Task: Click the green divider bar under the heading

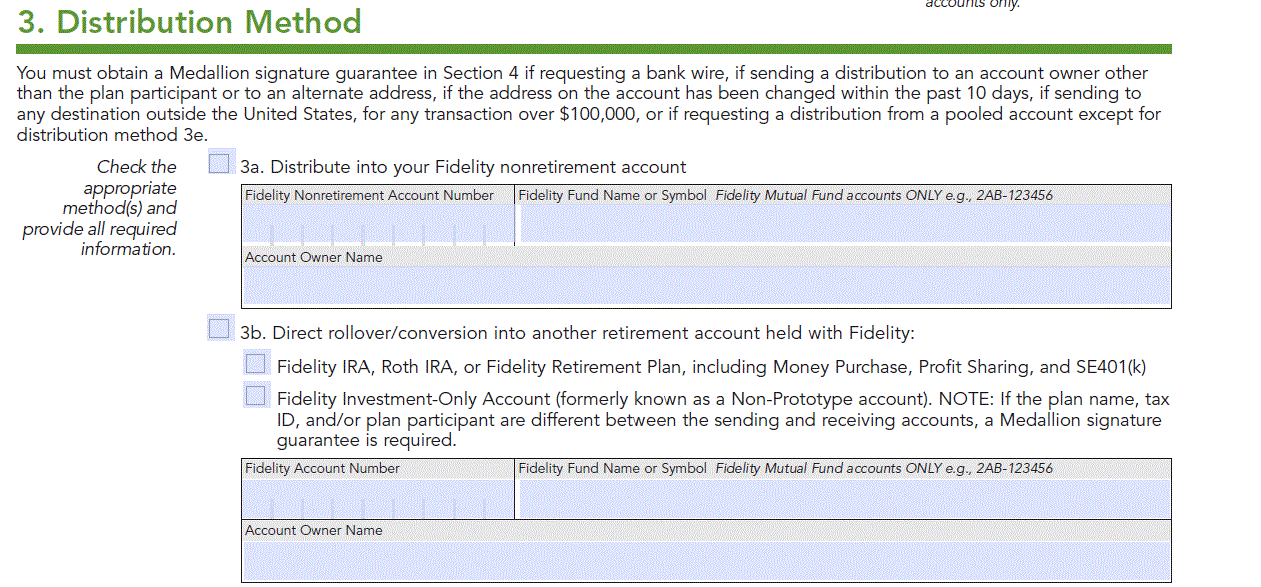Action: (x=594, y=48)
